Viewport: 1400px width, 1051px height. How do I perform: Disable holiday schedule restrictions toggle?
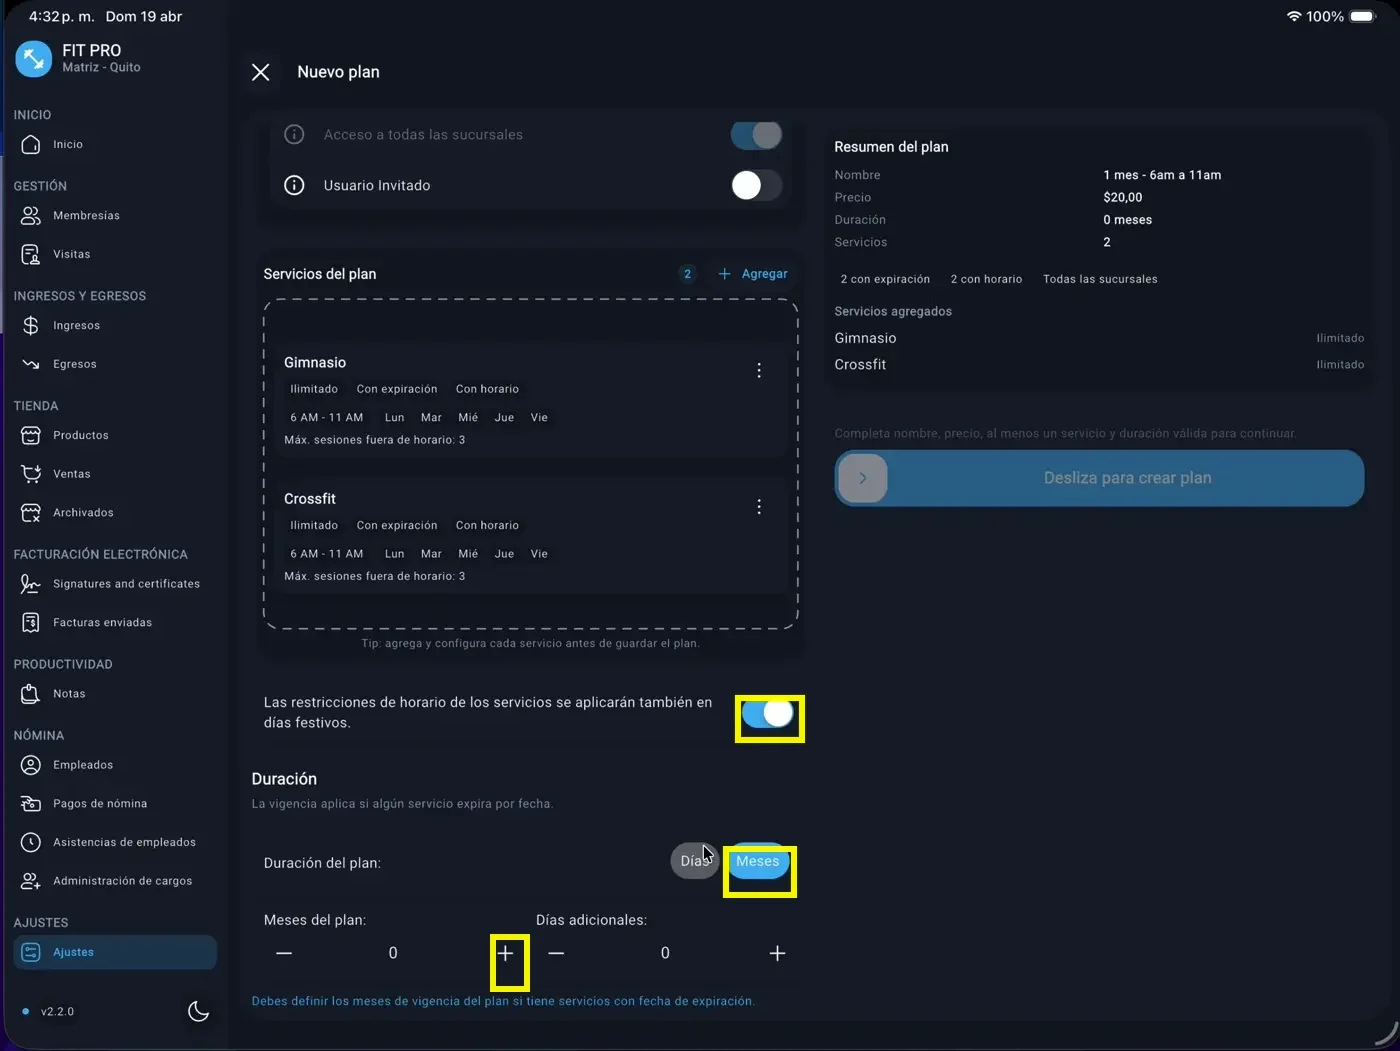[x=768, y=713]
